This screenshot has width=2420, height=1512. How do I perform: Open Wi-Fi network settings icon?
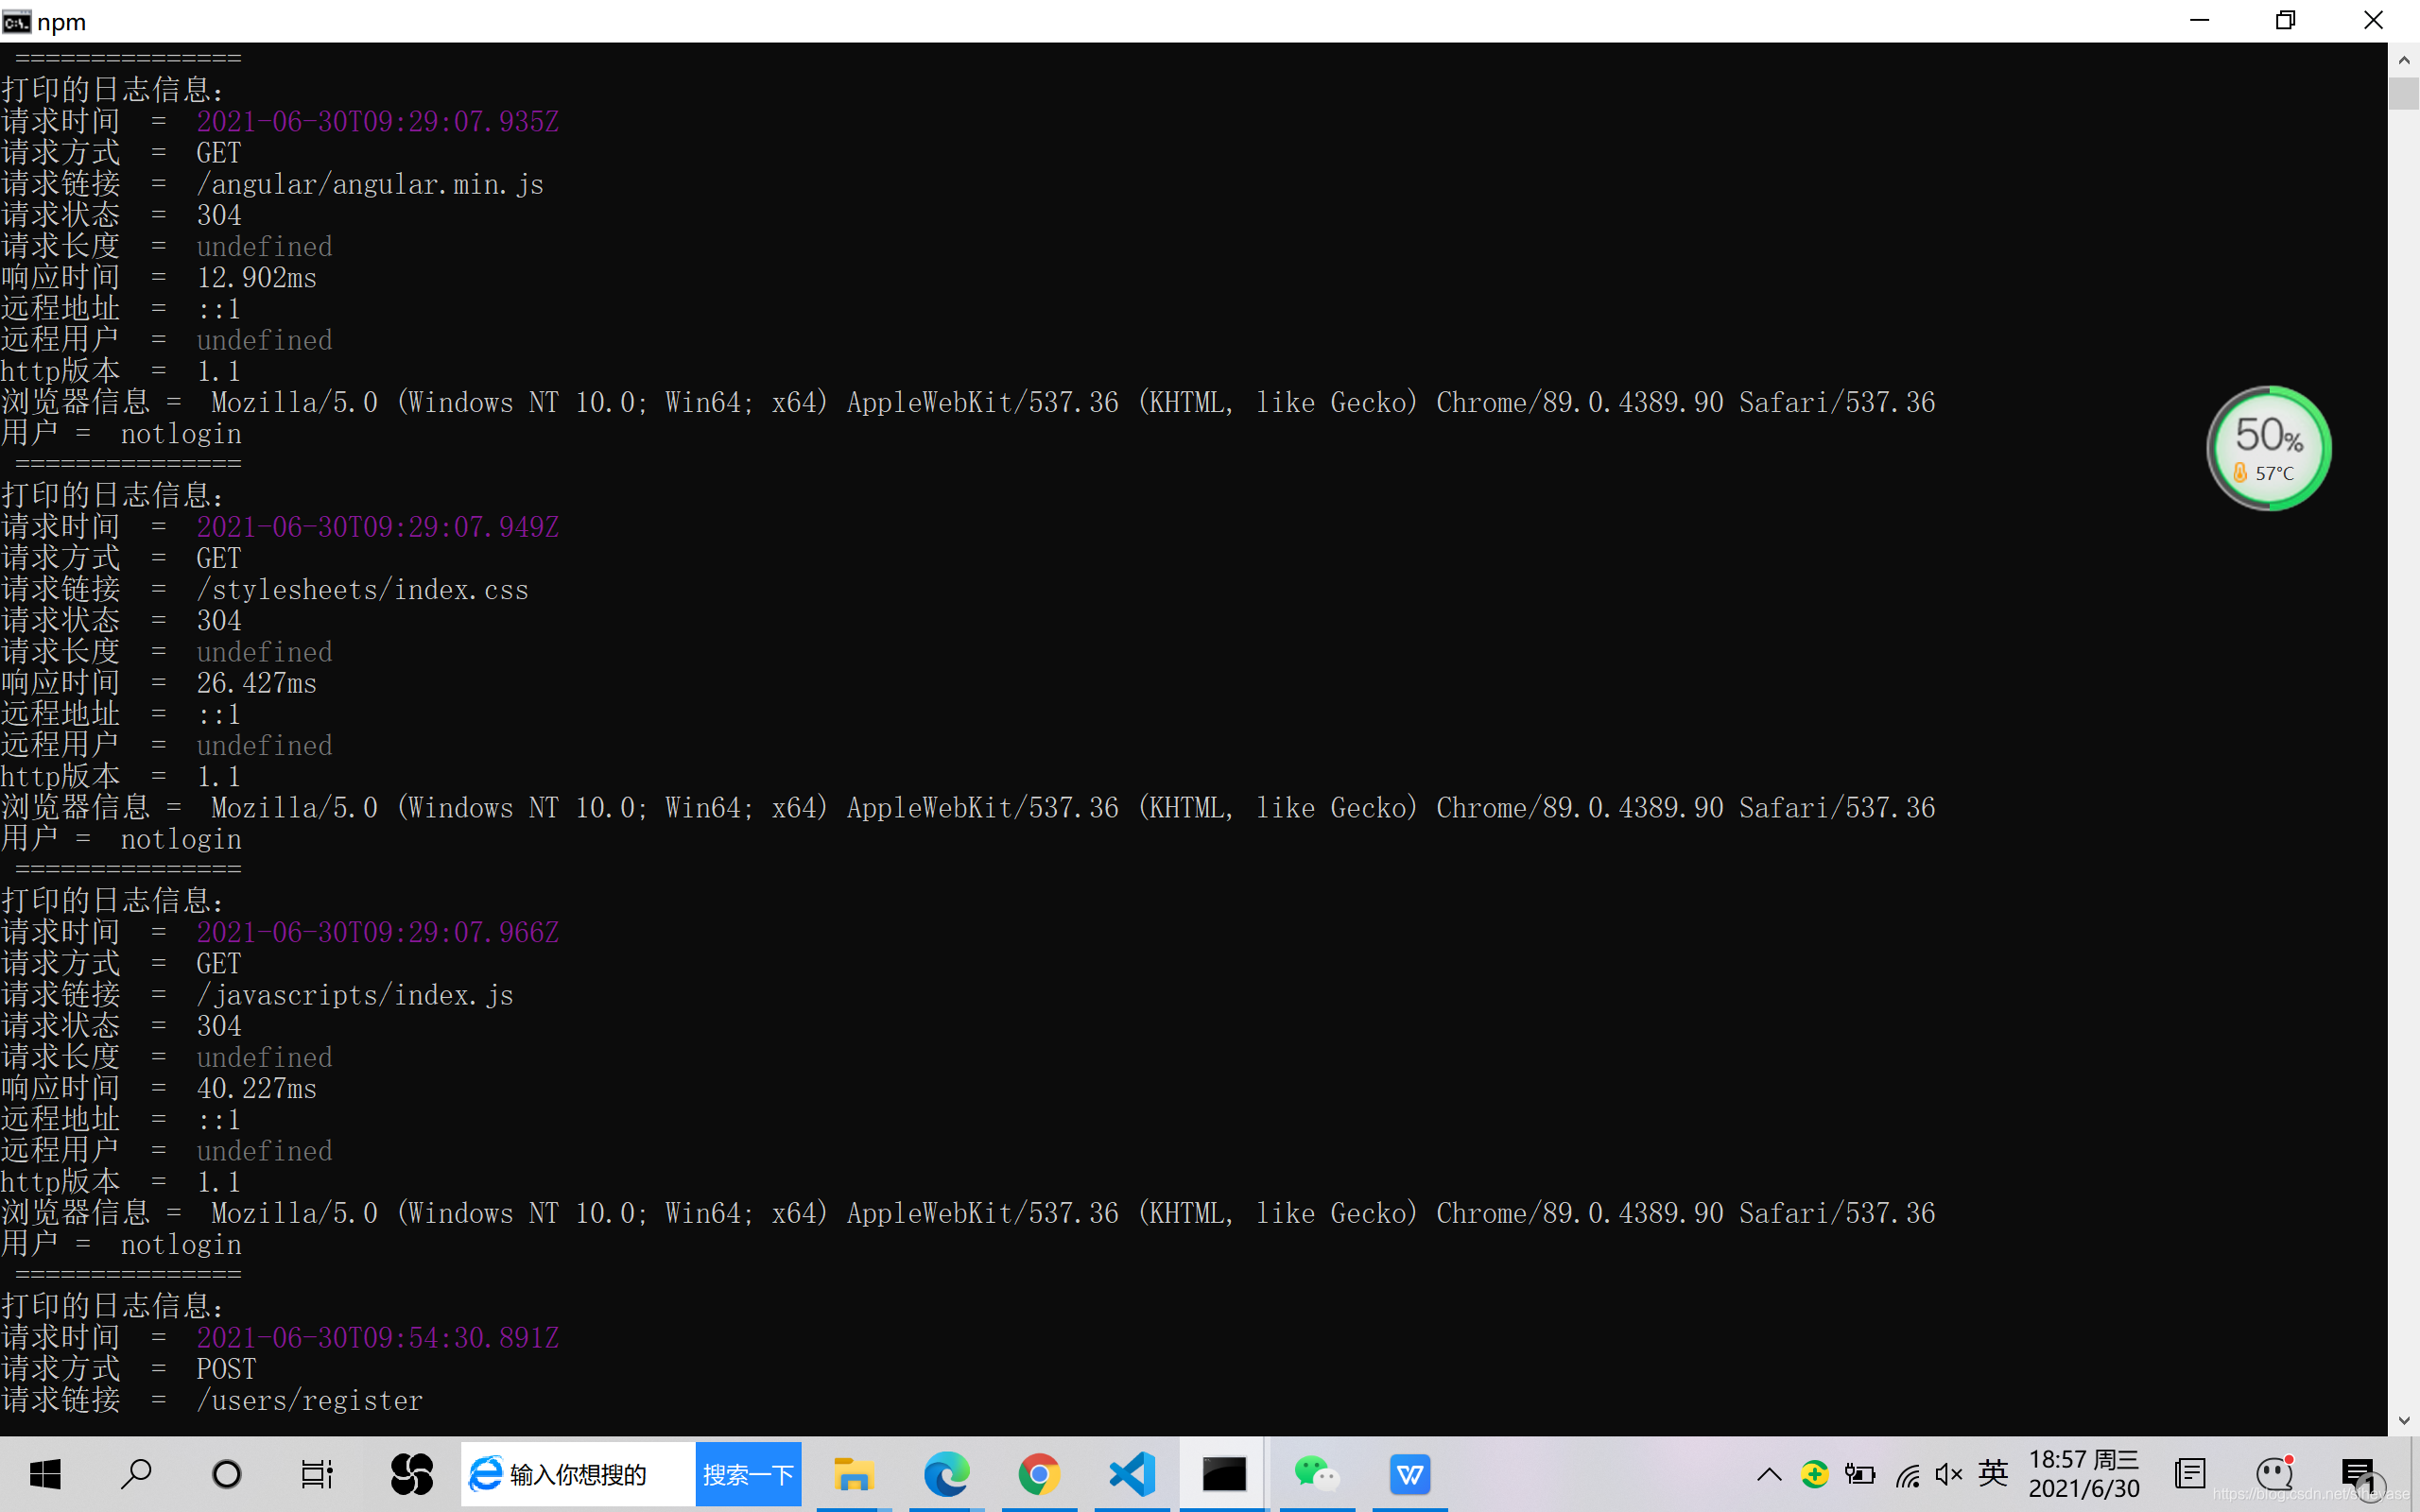[1907, 1474]
